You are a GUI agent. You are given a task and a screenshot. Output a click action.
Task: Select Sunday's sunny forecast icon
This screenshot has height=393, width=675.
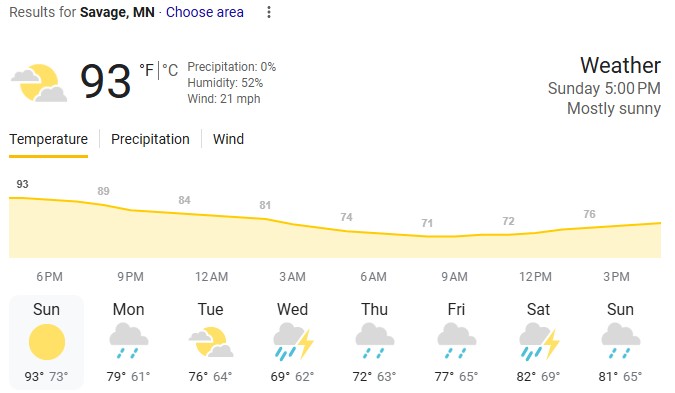47,342
